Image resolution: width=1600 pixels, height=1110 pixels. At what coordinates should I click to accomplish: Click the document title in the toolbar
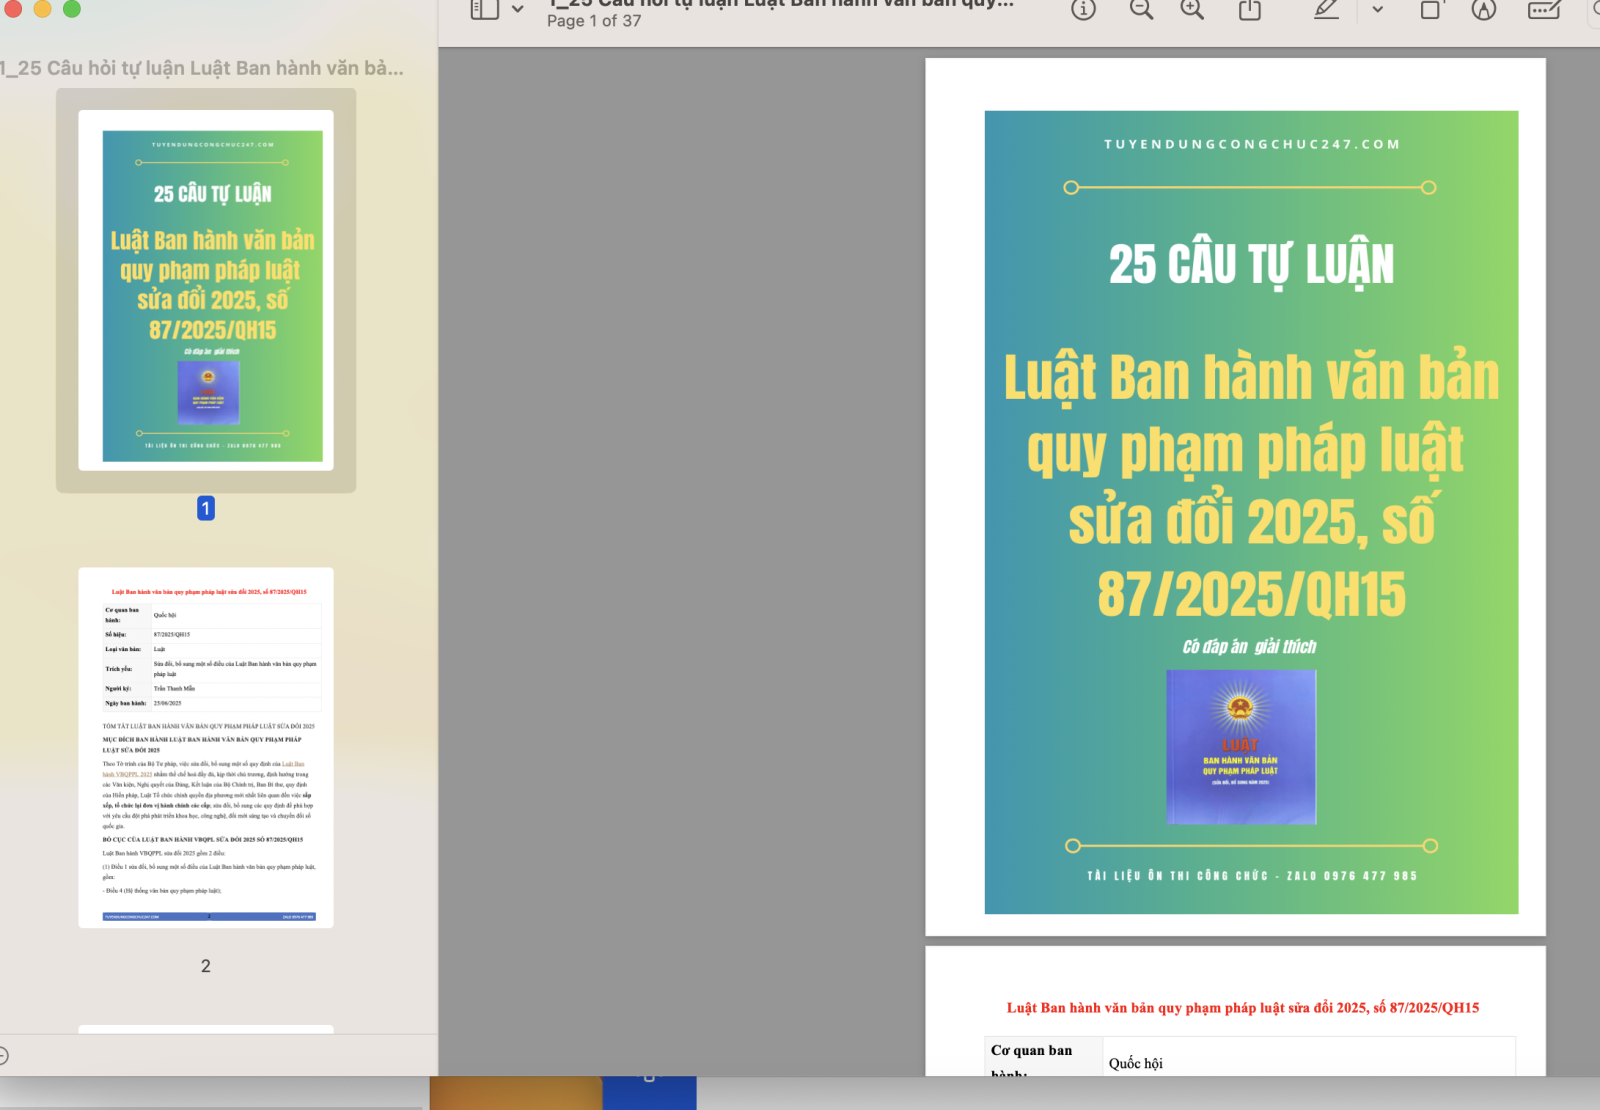780,4
